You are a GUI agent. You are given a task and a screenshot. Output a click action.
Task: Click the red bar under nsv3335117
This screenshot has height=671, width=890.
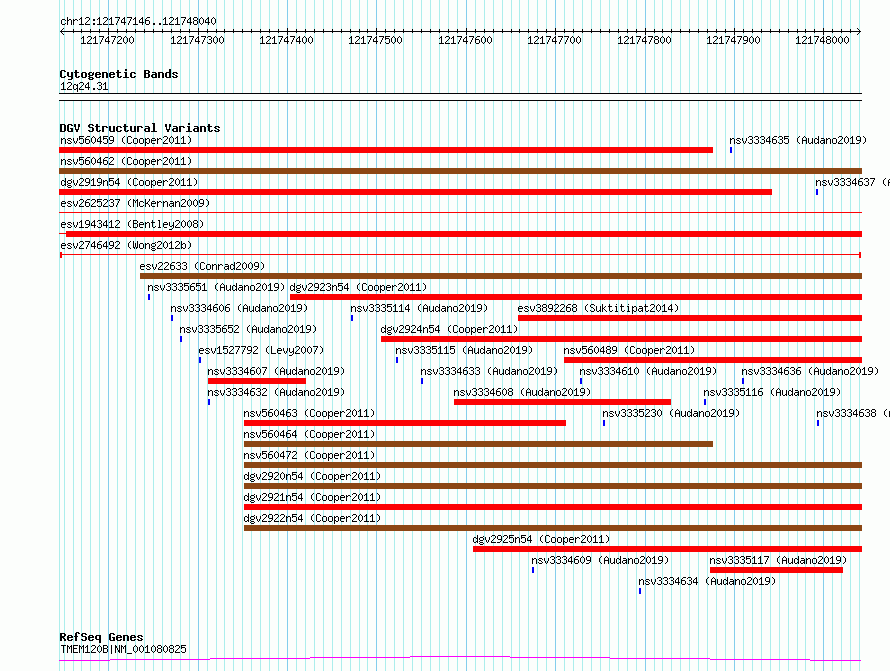click(776, 570)
